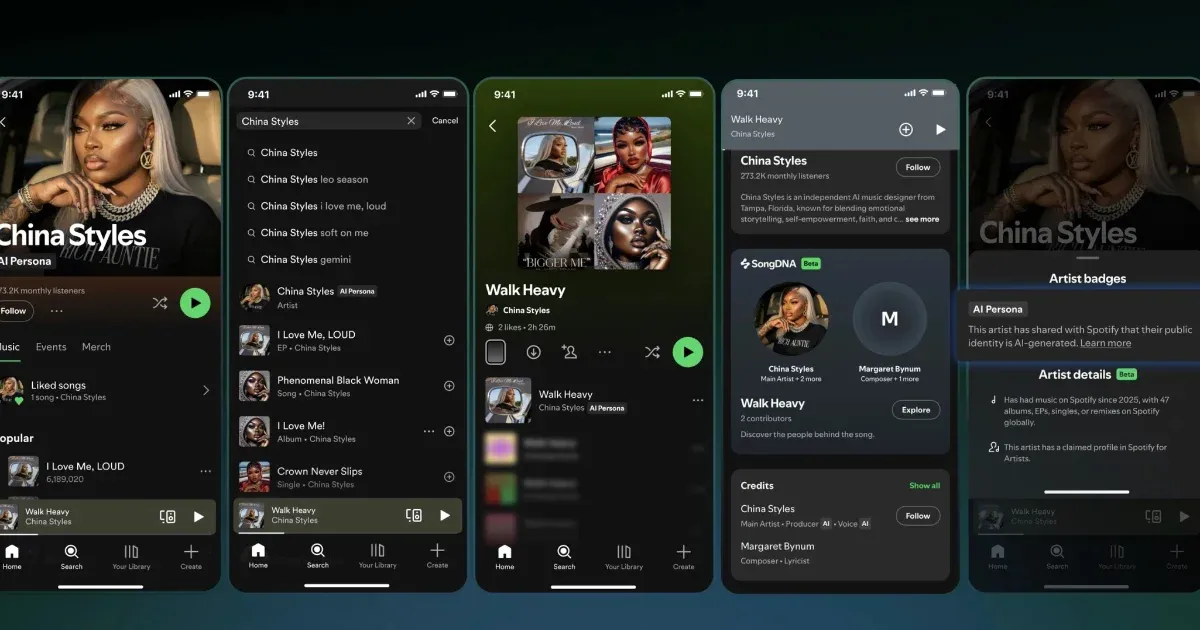Open Your Library on artist page phone
The height and width of the screenshot is (630, 1200).
coord(131,556)
